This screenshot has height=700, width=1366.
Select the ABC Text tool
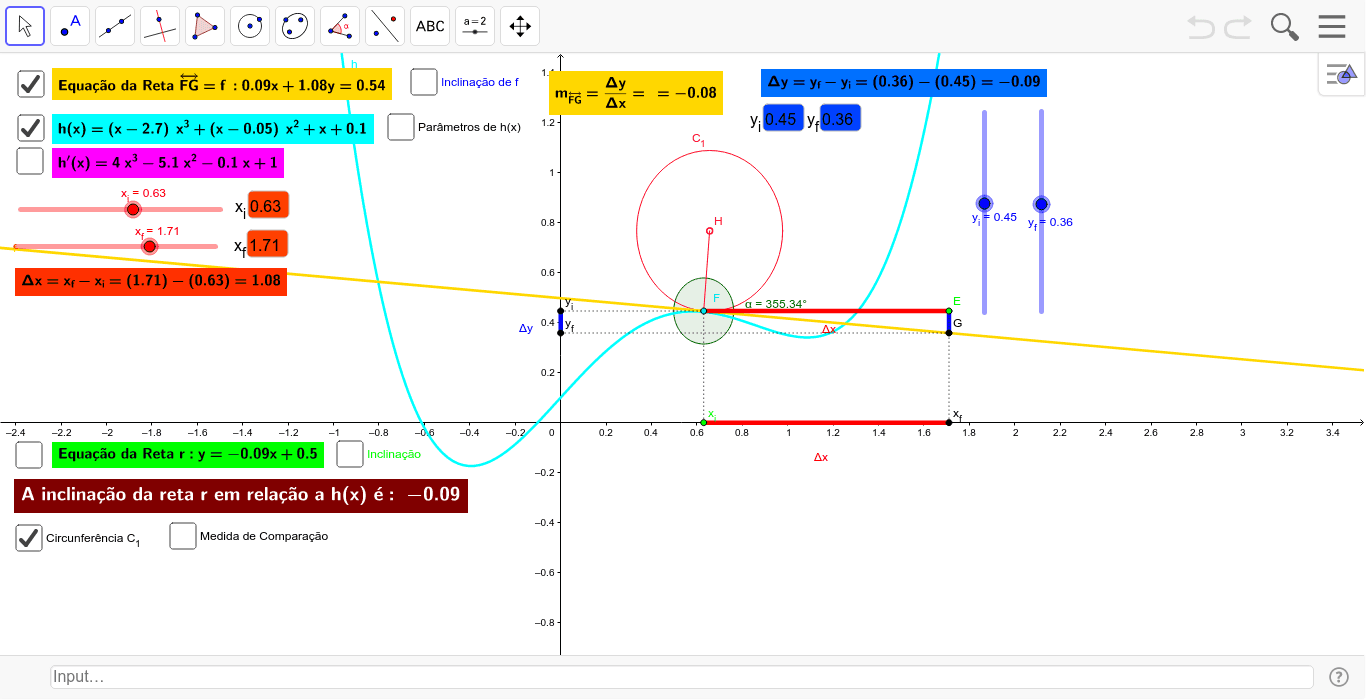[430, 26]
